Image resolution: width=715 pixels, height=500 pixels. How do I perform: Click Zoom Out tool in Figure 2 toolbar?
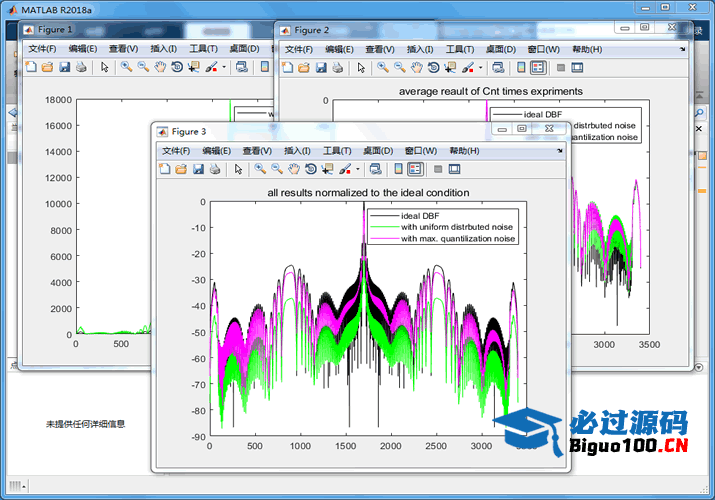[x=399, y=67]
